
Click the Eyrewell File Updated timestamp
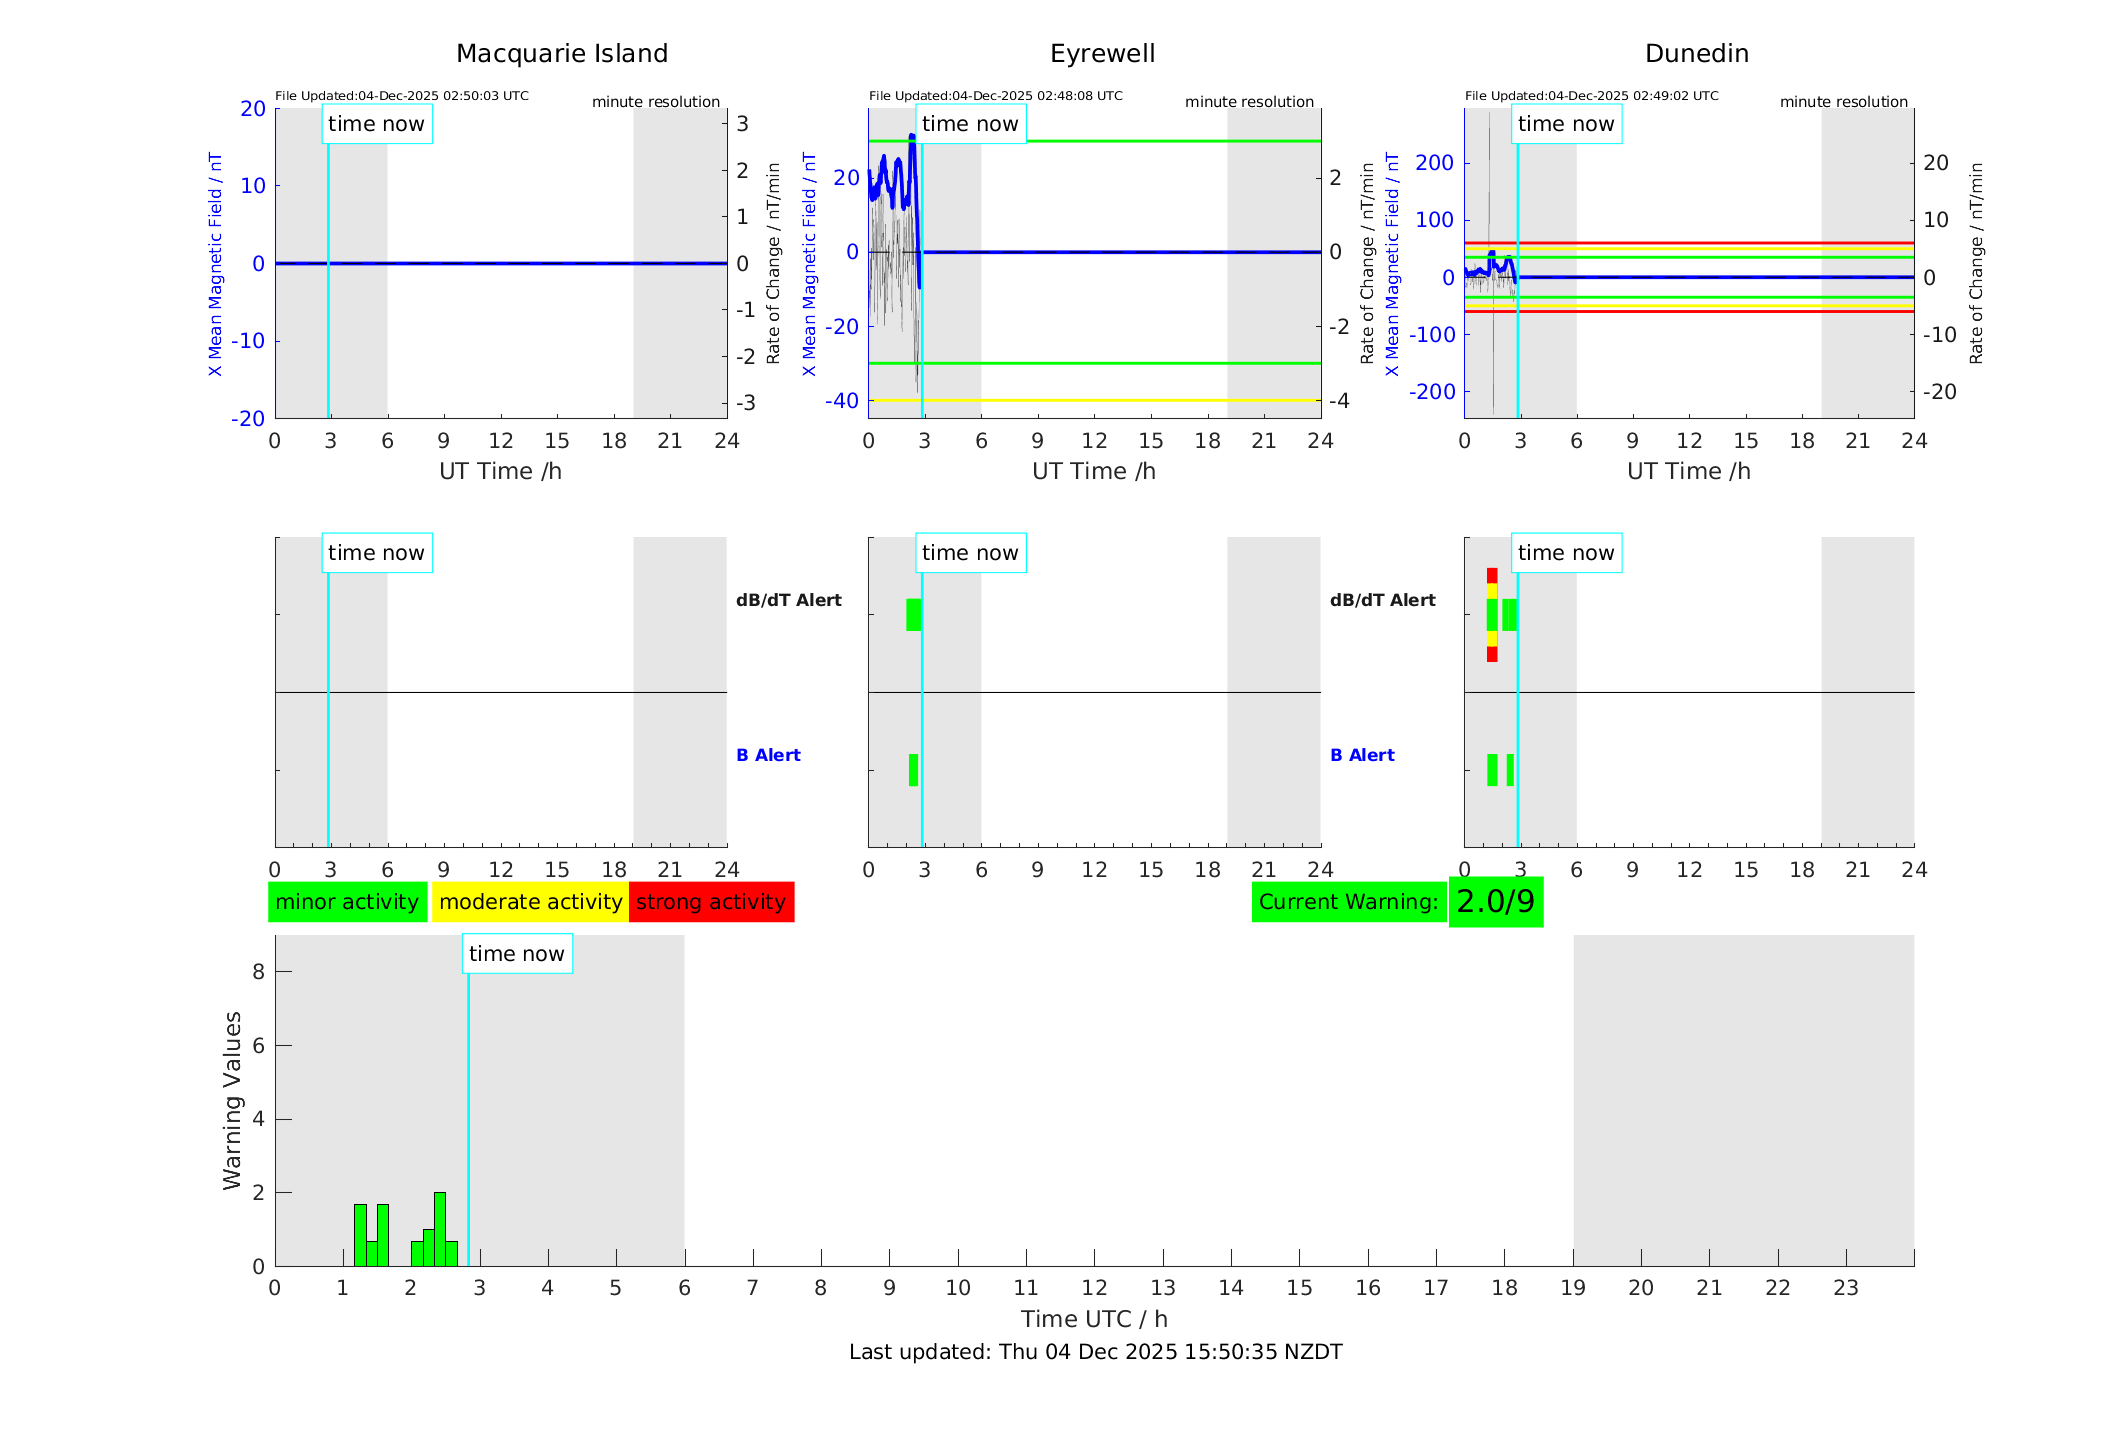coord(995,96)
